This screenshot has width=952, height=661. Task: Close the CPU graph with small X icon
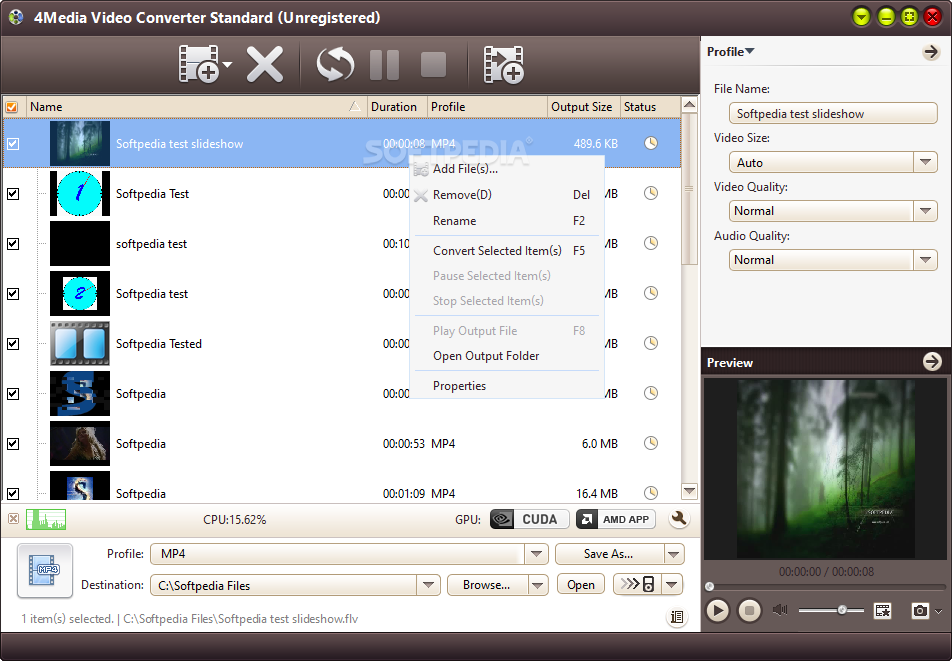coord(13,519)
